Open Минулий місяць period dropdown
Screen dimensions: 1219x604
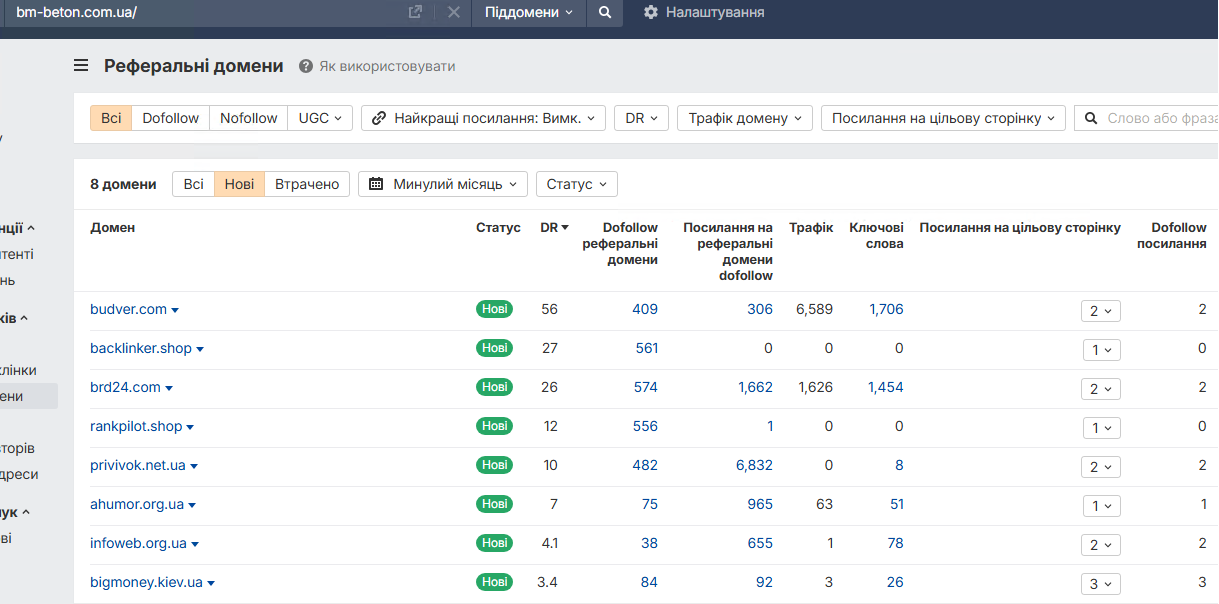click(443, 184)
